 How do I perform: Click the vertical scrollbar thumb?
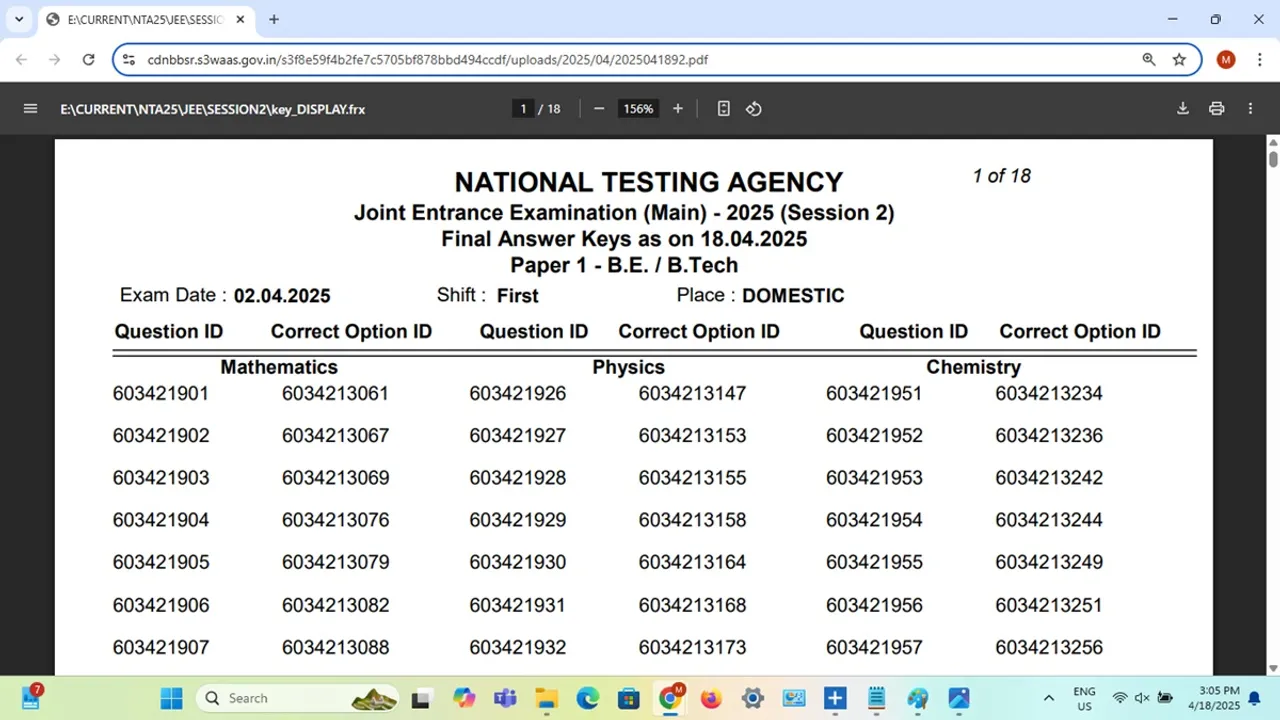click(1273, 160)
